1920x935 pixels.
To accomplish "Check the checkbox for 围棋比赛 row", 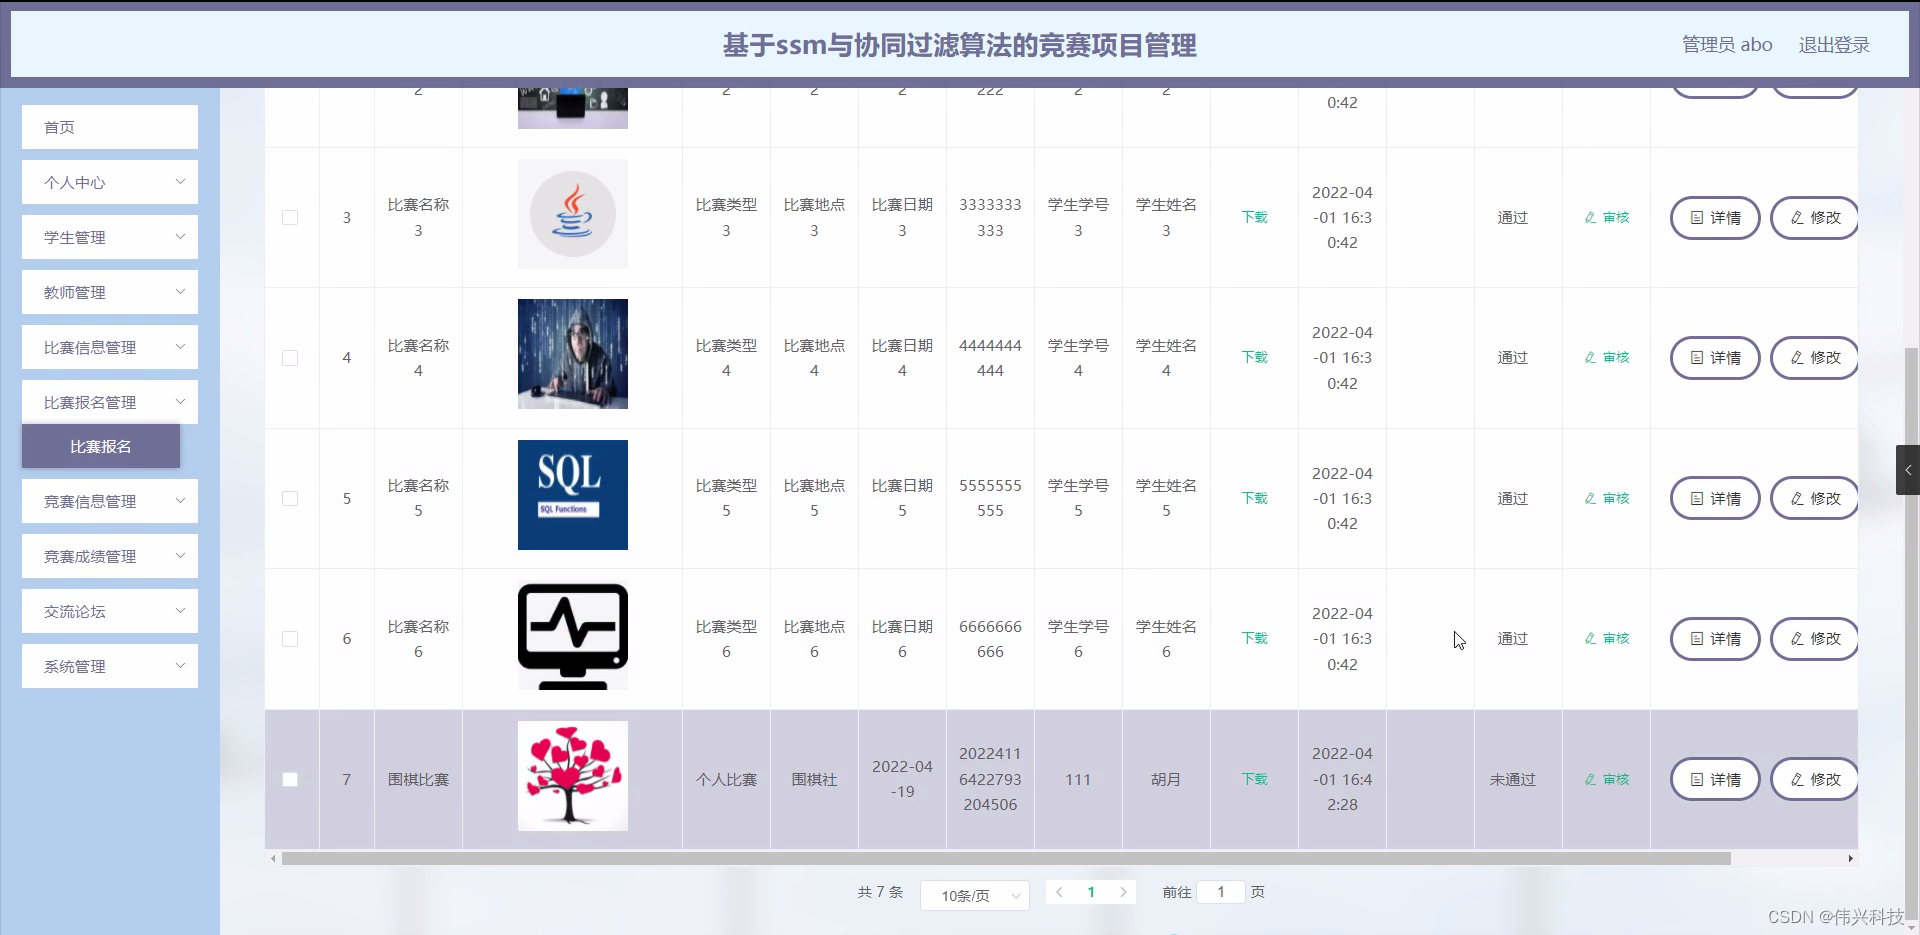I will pos(290,780).
